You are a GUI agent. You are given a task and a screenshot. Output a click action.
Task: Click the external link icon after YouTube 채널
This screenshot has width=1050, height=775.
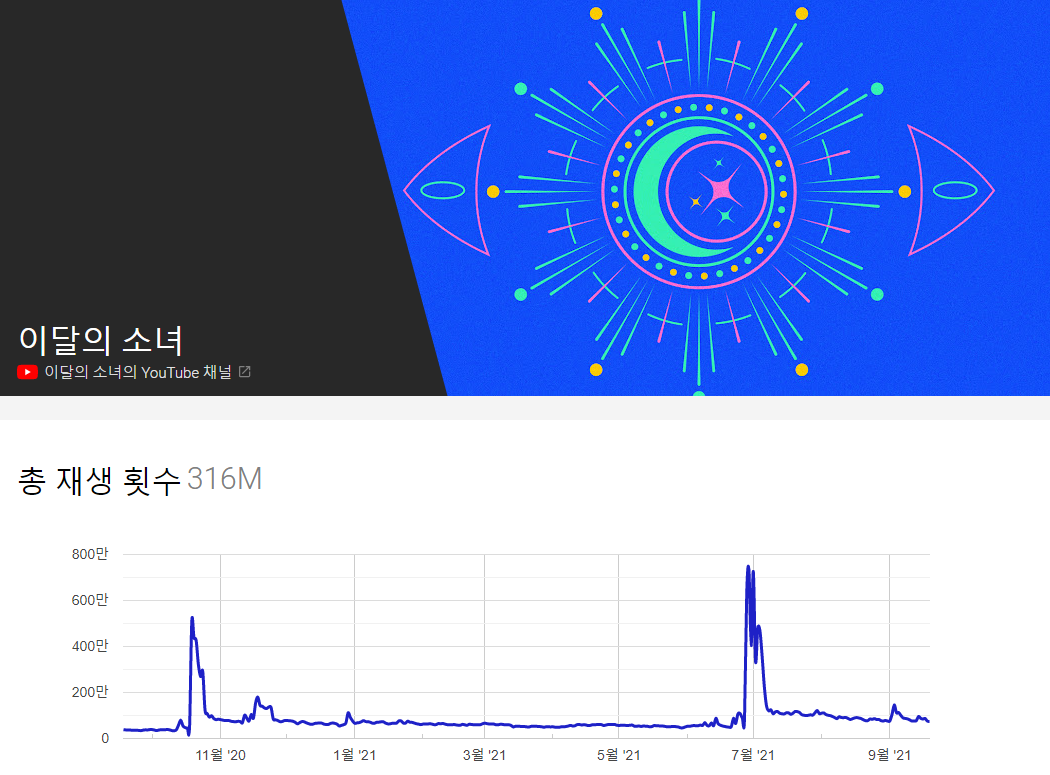coord(245,372)
